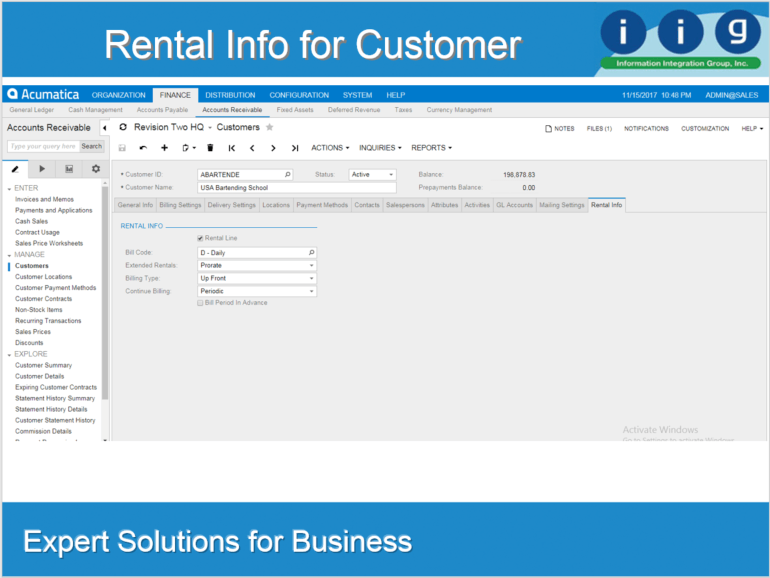Open Customer Summary in sidebar
Viewport: 770px width, 578px height.
tap(43, 365)
